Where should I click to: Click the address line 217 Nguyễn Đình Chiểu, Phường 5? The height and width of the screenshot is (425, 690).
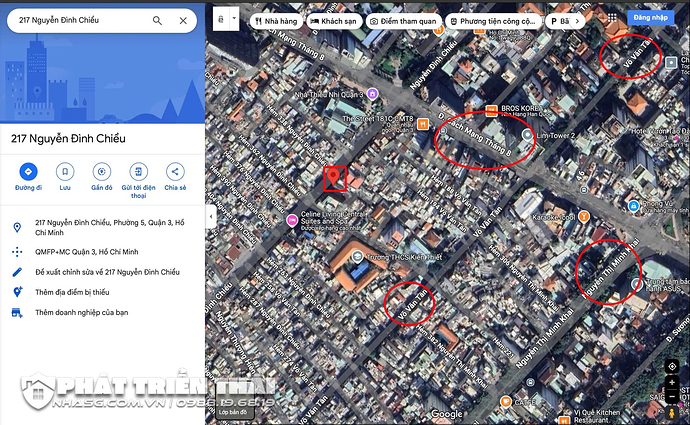coord(110,227)
